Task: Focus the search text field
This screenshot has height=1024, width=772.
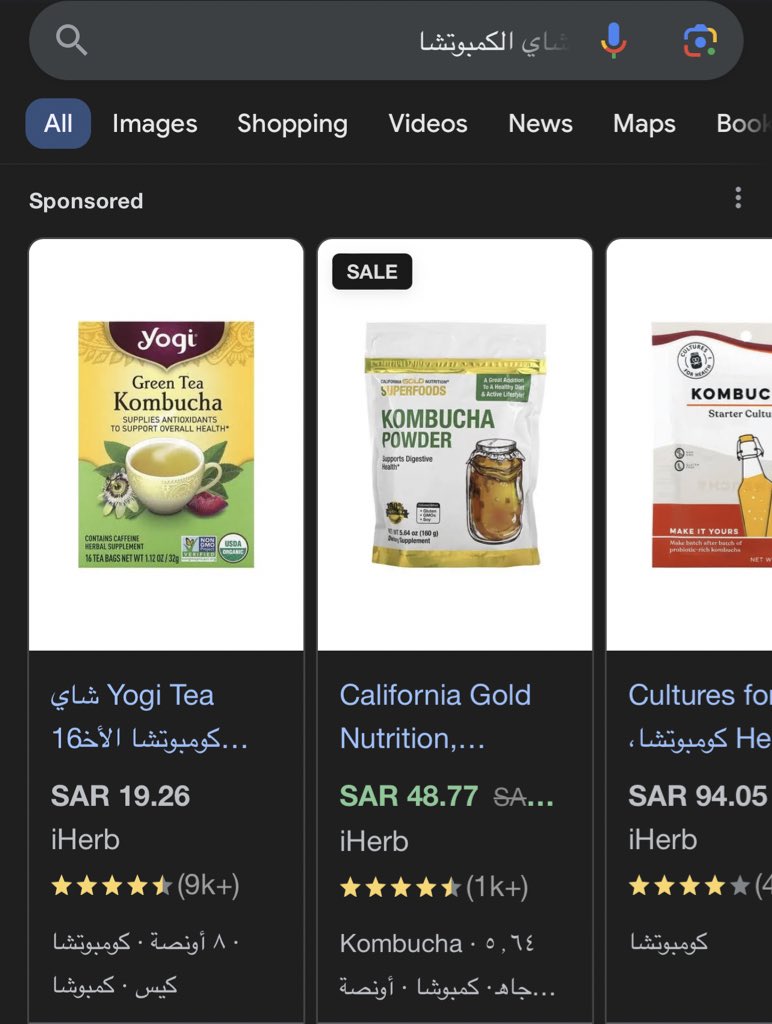Action: (340, 40)
